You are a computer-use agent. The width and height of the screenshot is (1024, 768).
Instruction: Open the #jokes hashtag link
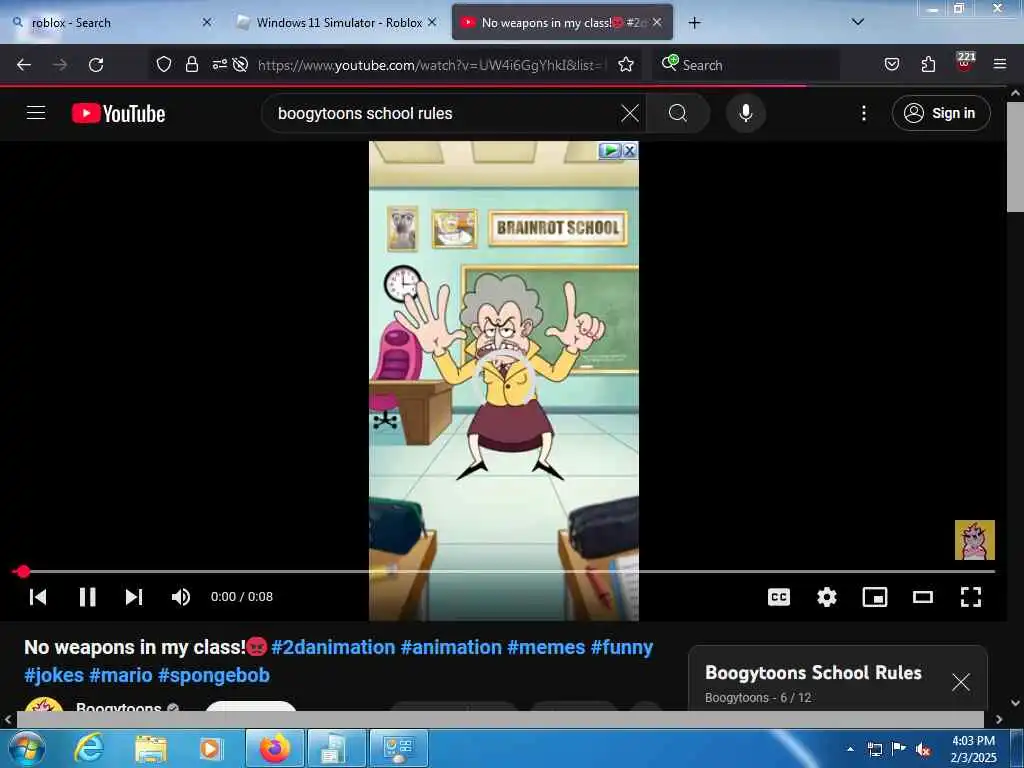(54, 675)
